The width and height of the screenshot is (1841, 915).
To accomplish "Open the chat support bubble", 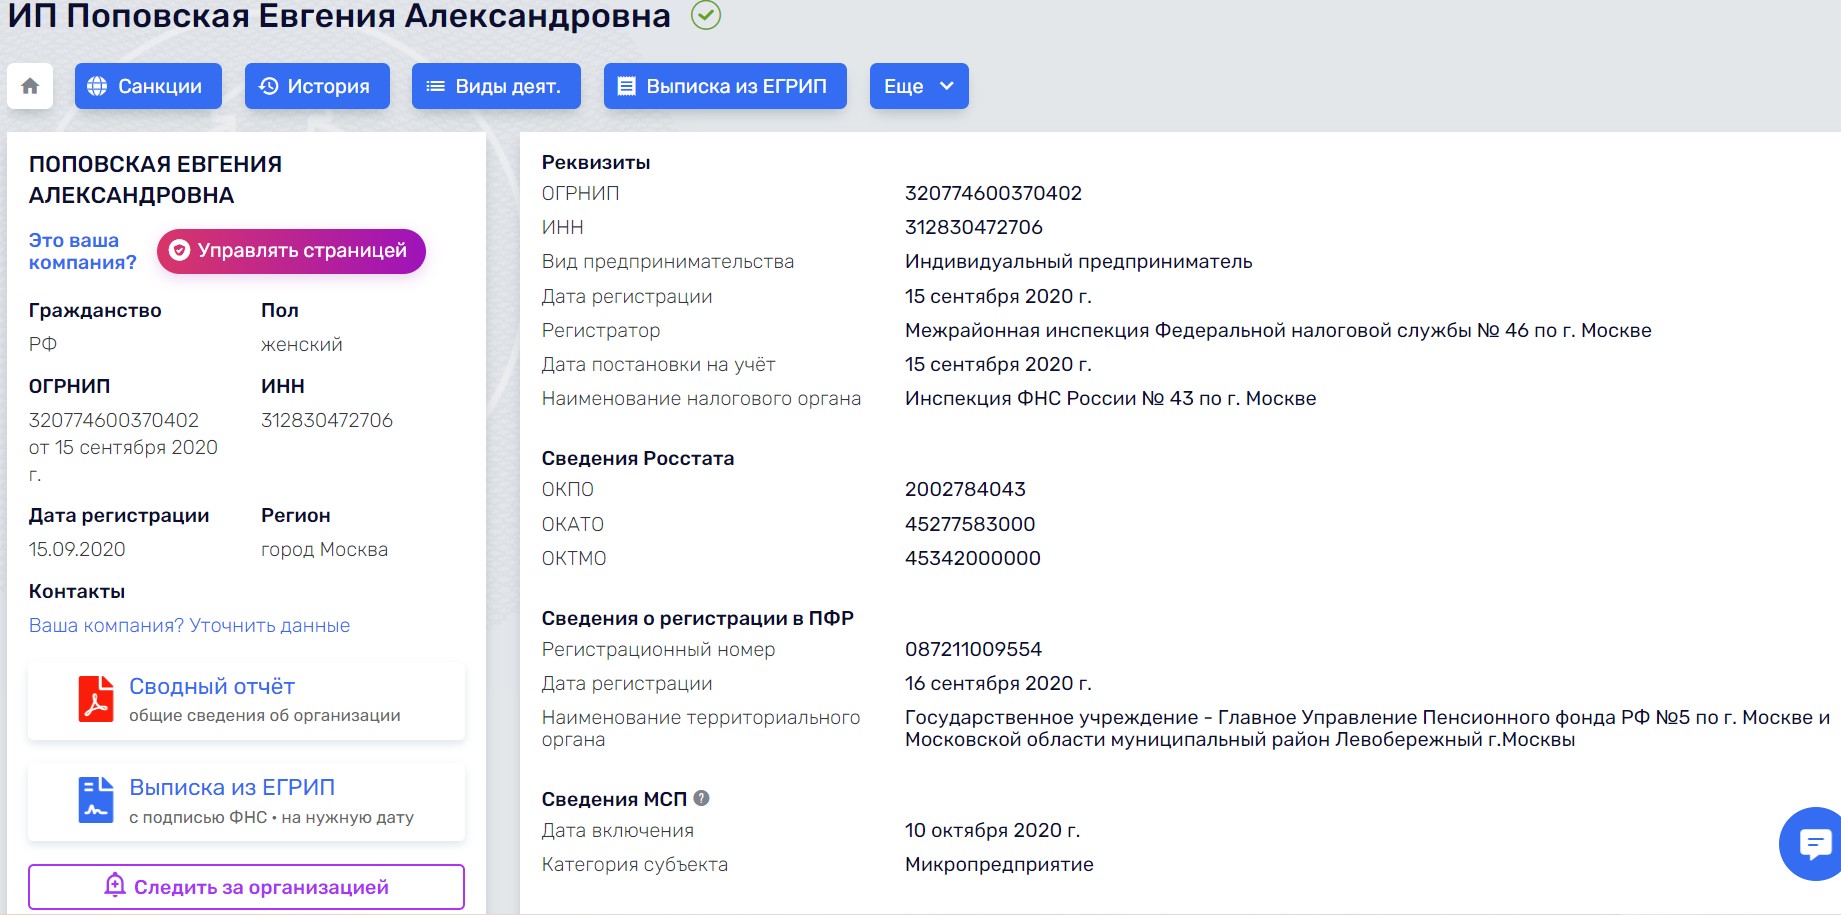I will coord(1814,844).
